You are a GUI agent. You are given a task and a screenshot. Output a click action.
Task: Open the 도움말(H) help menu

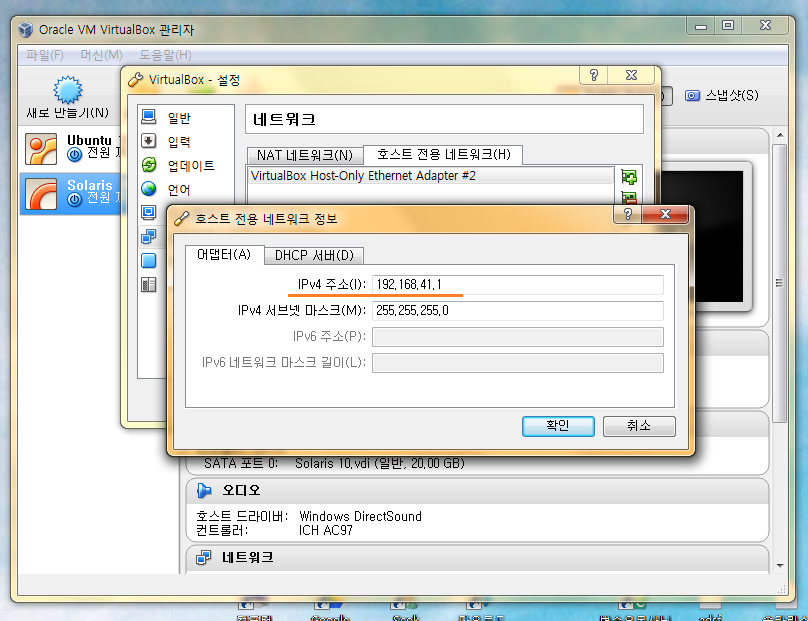tap(165, 55)
